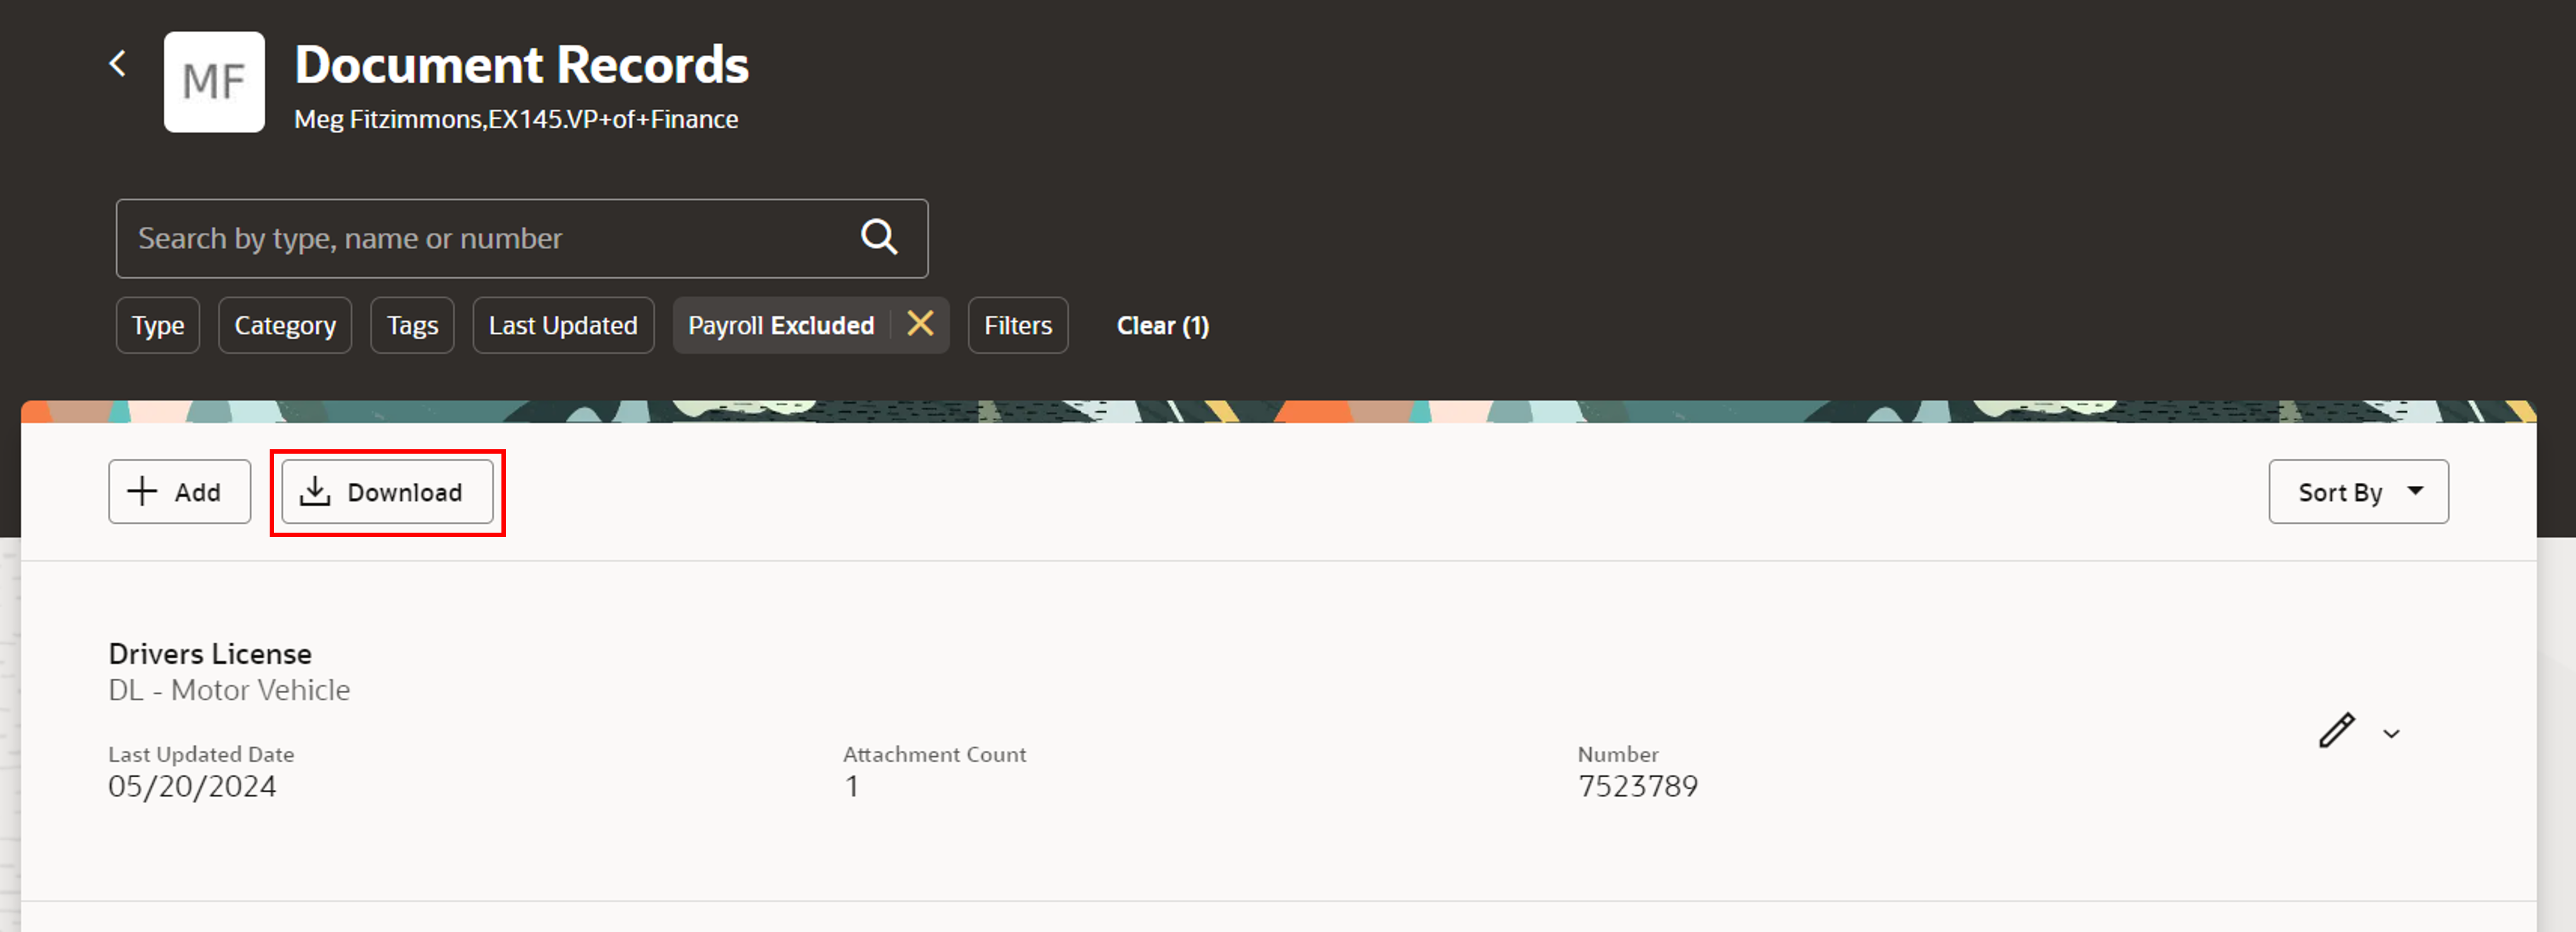Click the plus icon on Add

coord(142,491)
